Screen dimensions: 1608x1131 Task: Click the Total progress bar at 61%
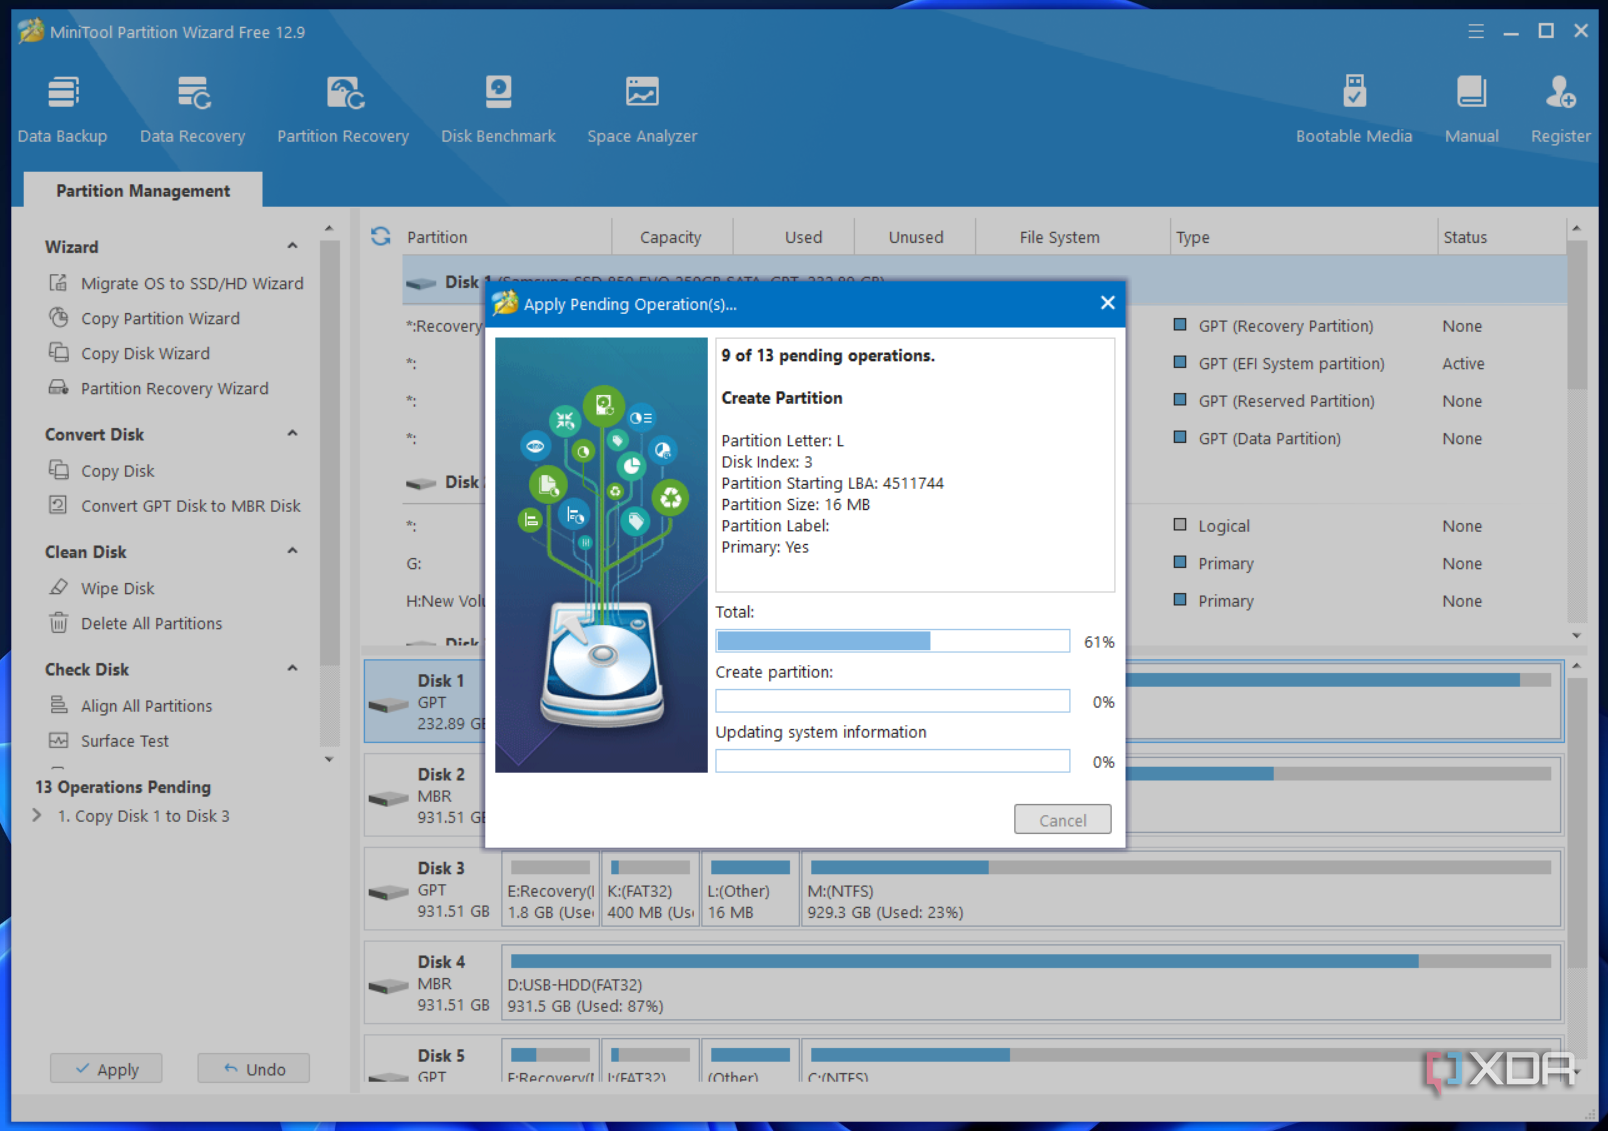tap(893, 641)
